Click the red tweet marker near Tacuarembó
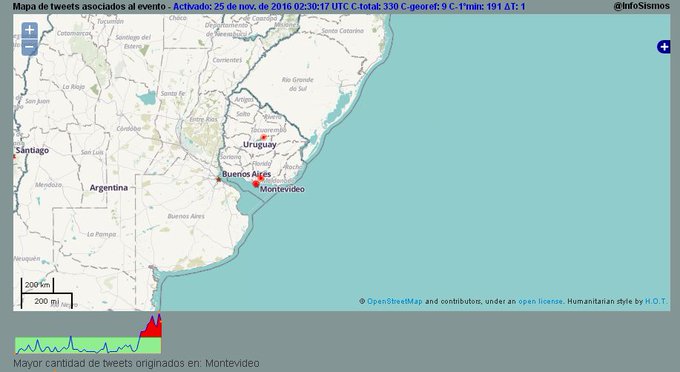Viewport: 680px width, 372px height. click(263, 137)
